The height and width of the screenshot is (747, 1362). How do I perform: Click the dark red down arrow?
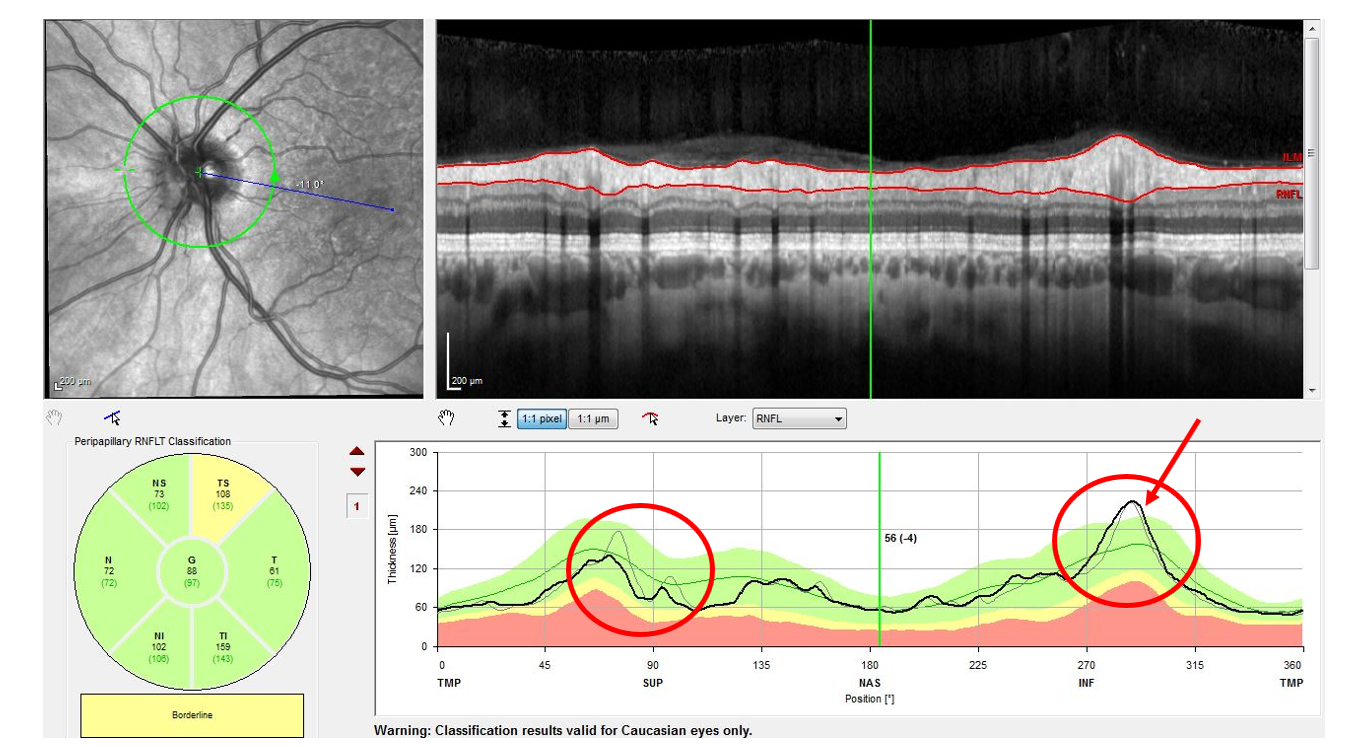pos(357,472)
